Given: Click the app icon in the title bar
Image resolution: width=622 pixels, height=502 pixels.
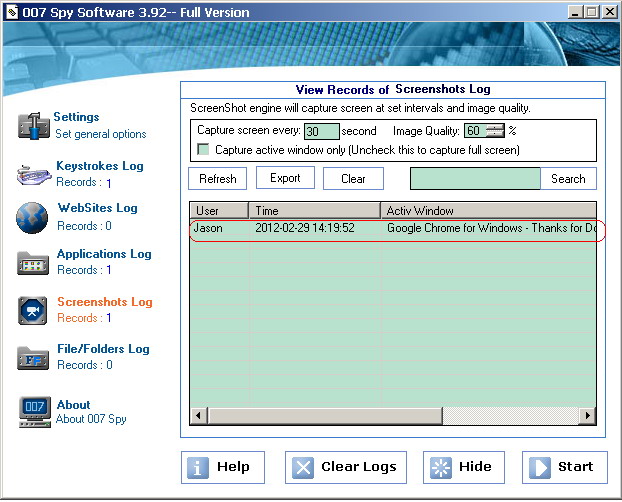Looking at the screenshot, I should [x=12, y=12].
